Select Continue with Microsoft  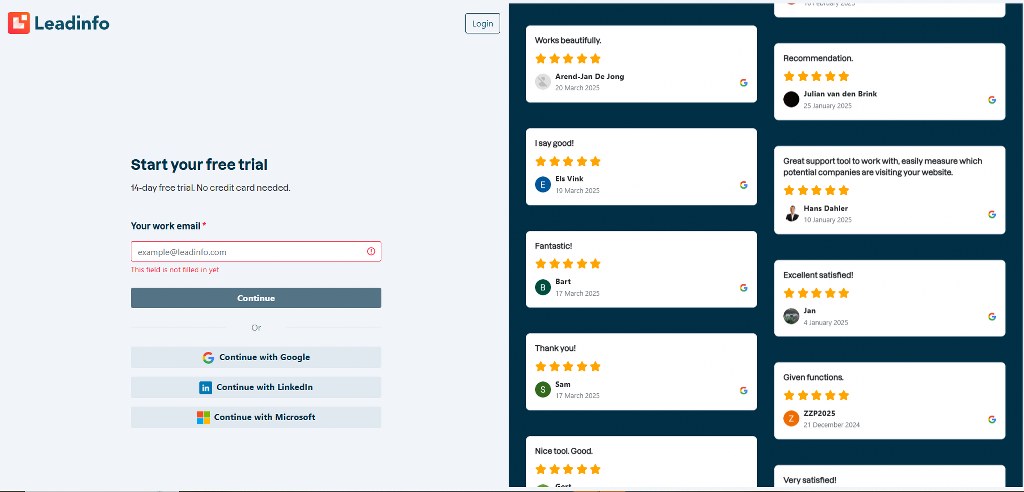[256, 418]
